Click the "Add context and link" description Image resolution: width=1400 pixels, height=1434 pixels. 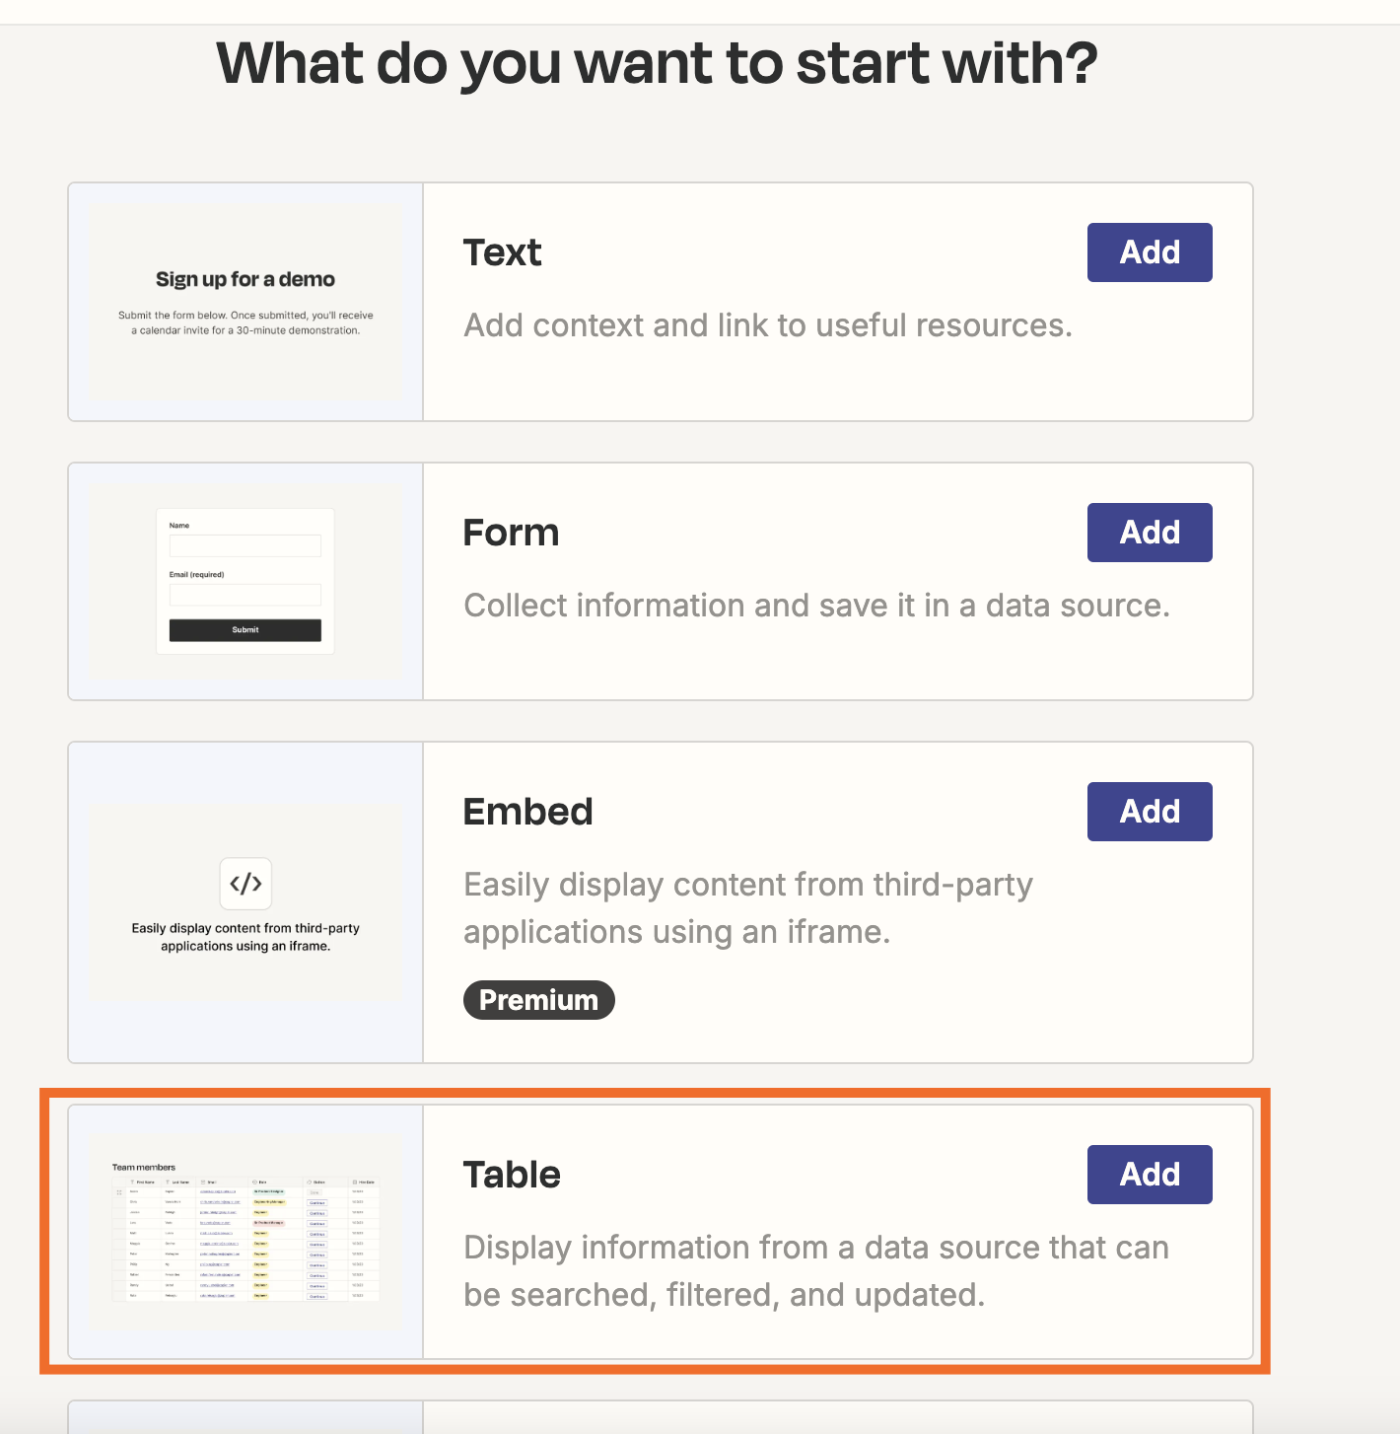tap(767, 326)
